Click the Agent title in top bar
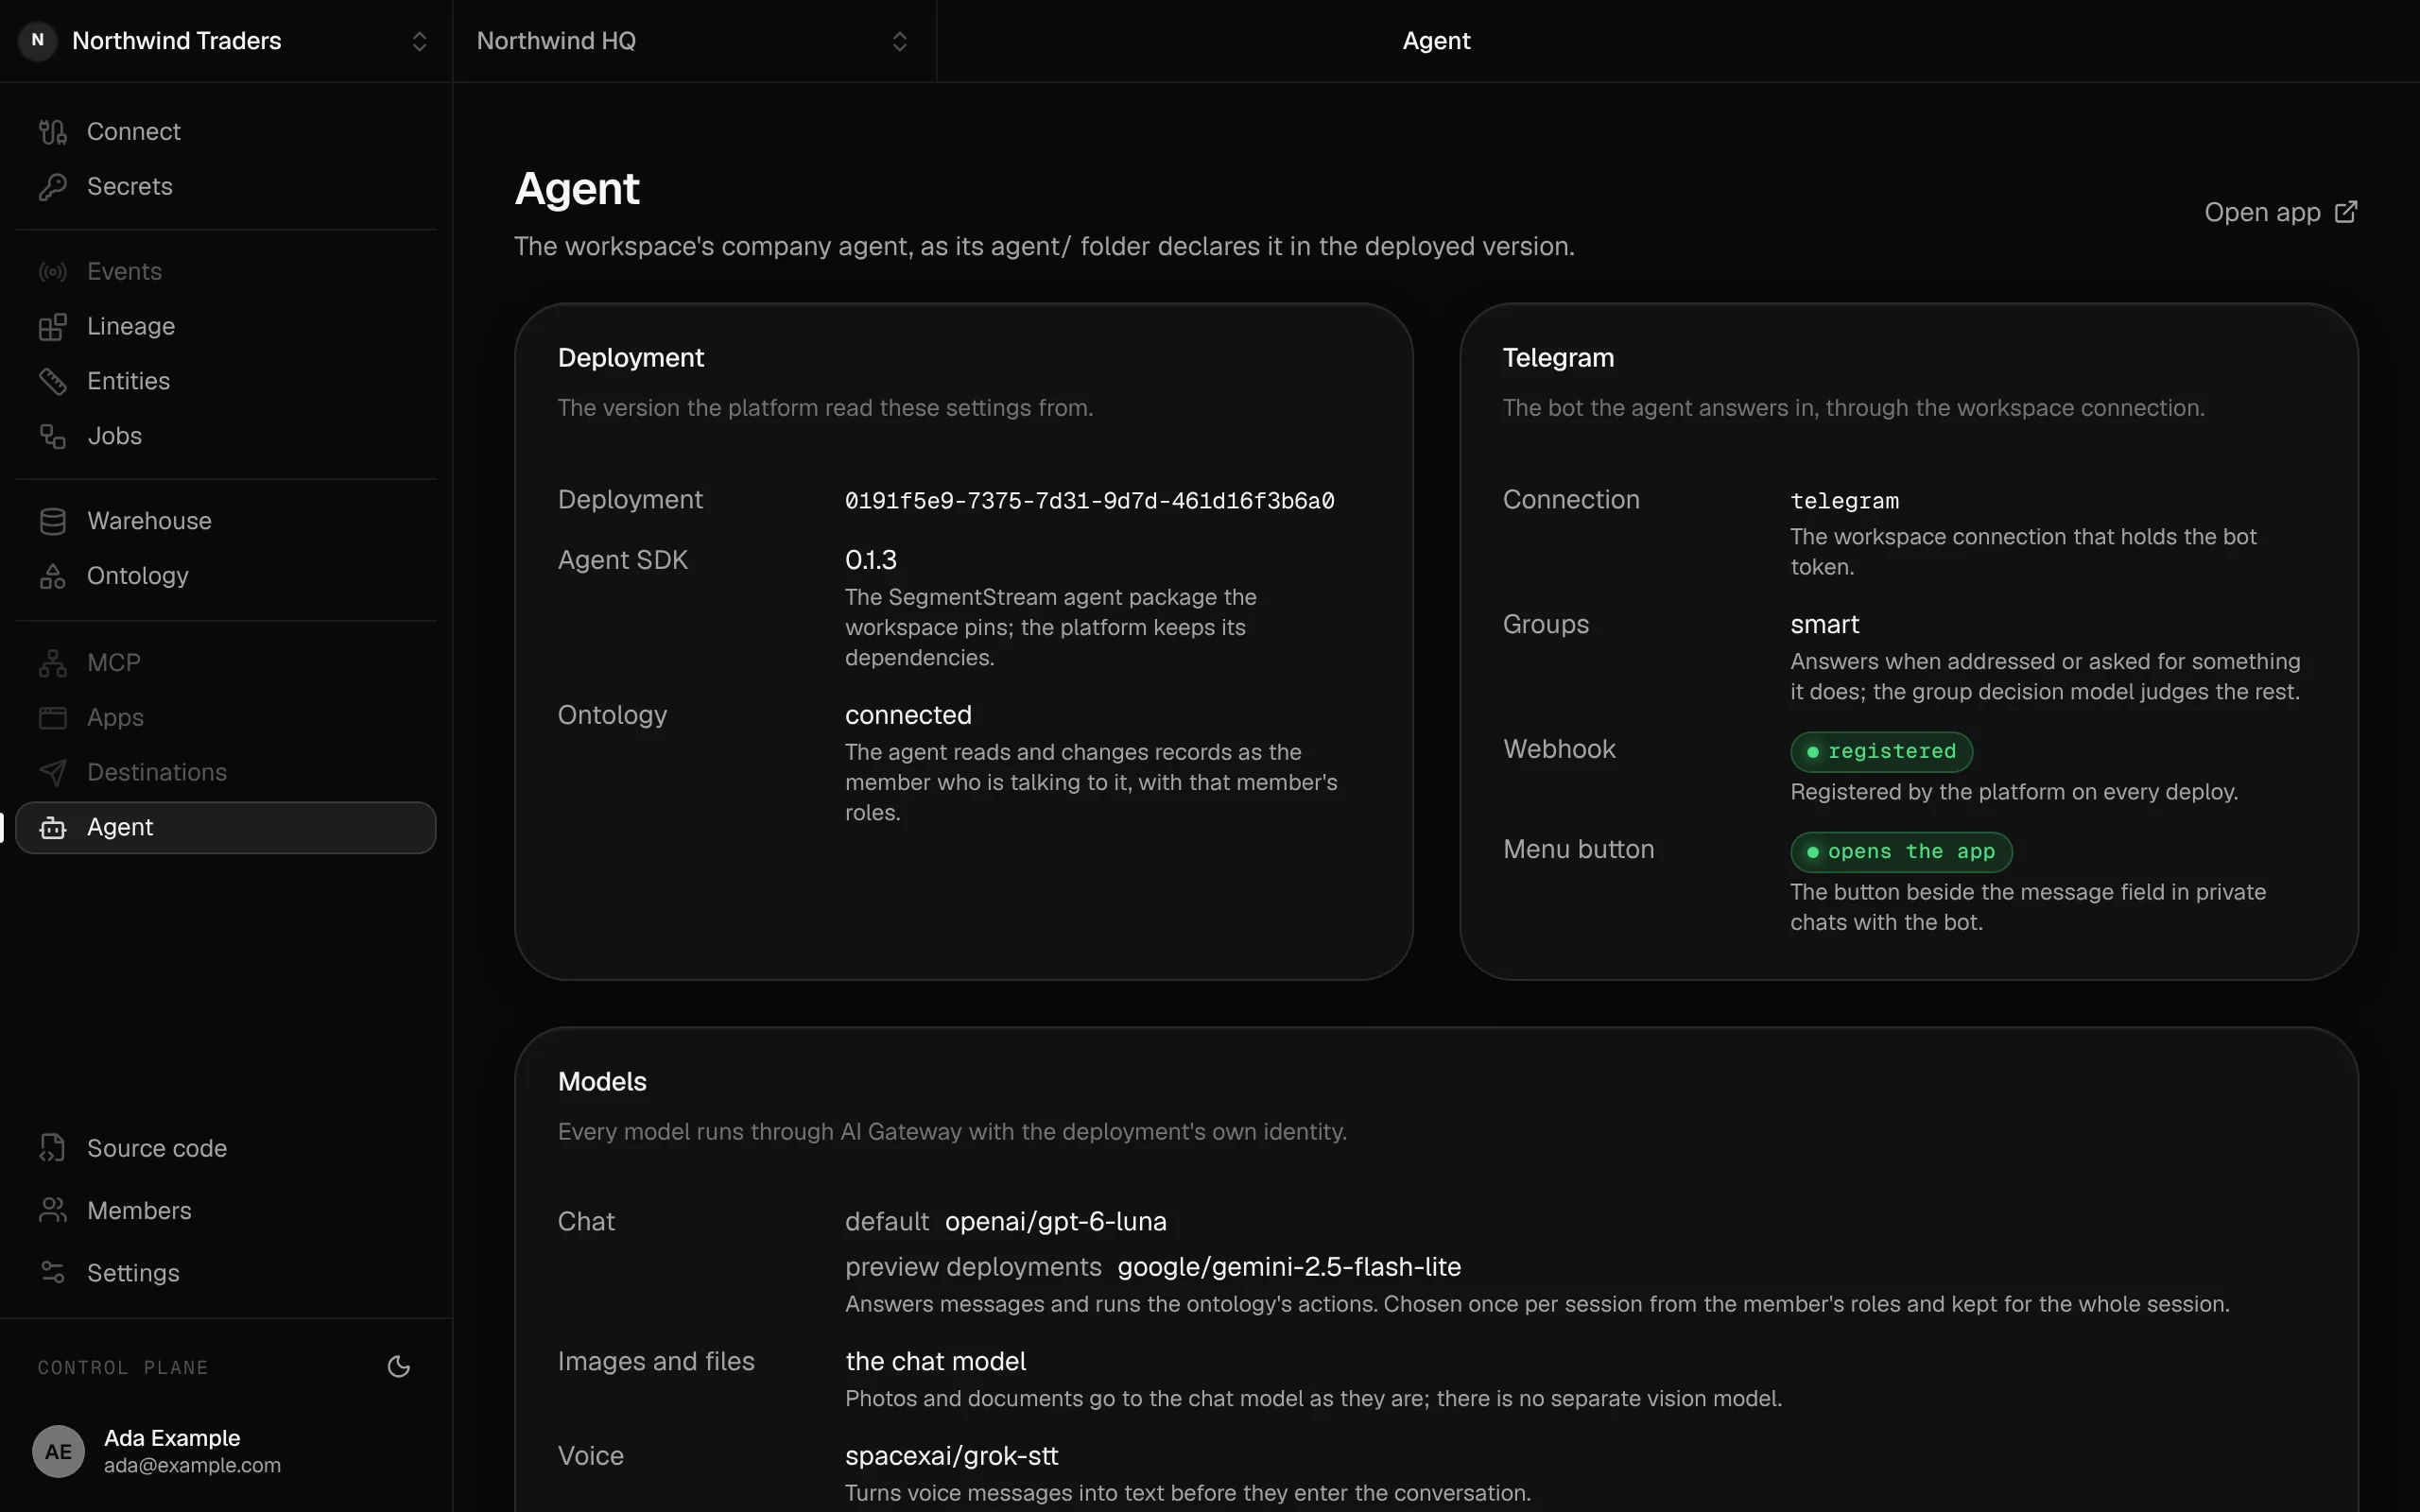2420x1512 pixels. [1436, 41]
